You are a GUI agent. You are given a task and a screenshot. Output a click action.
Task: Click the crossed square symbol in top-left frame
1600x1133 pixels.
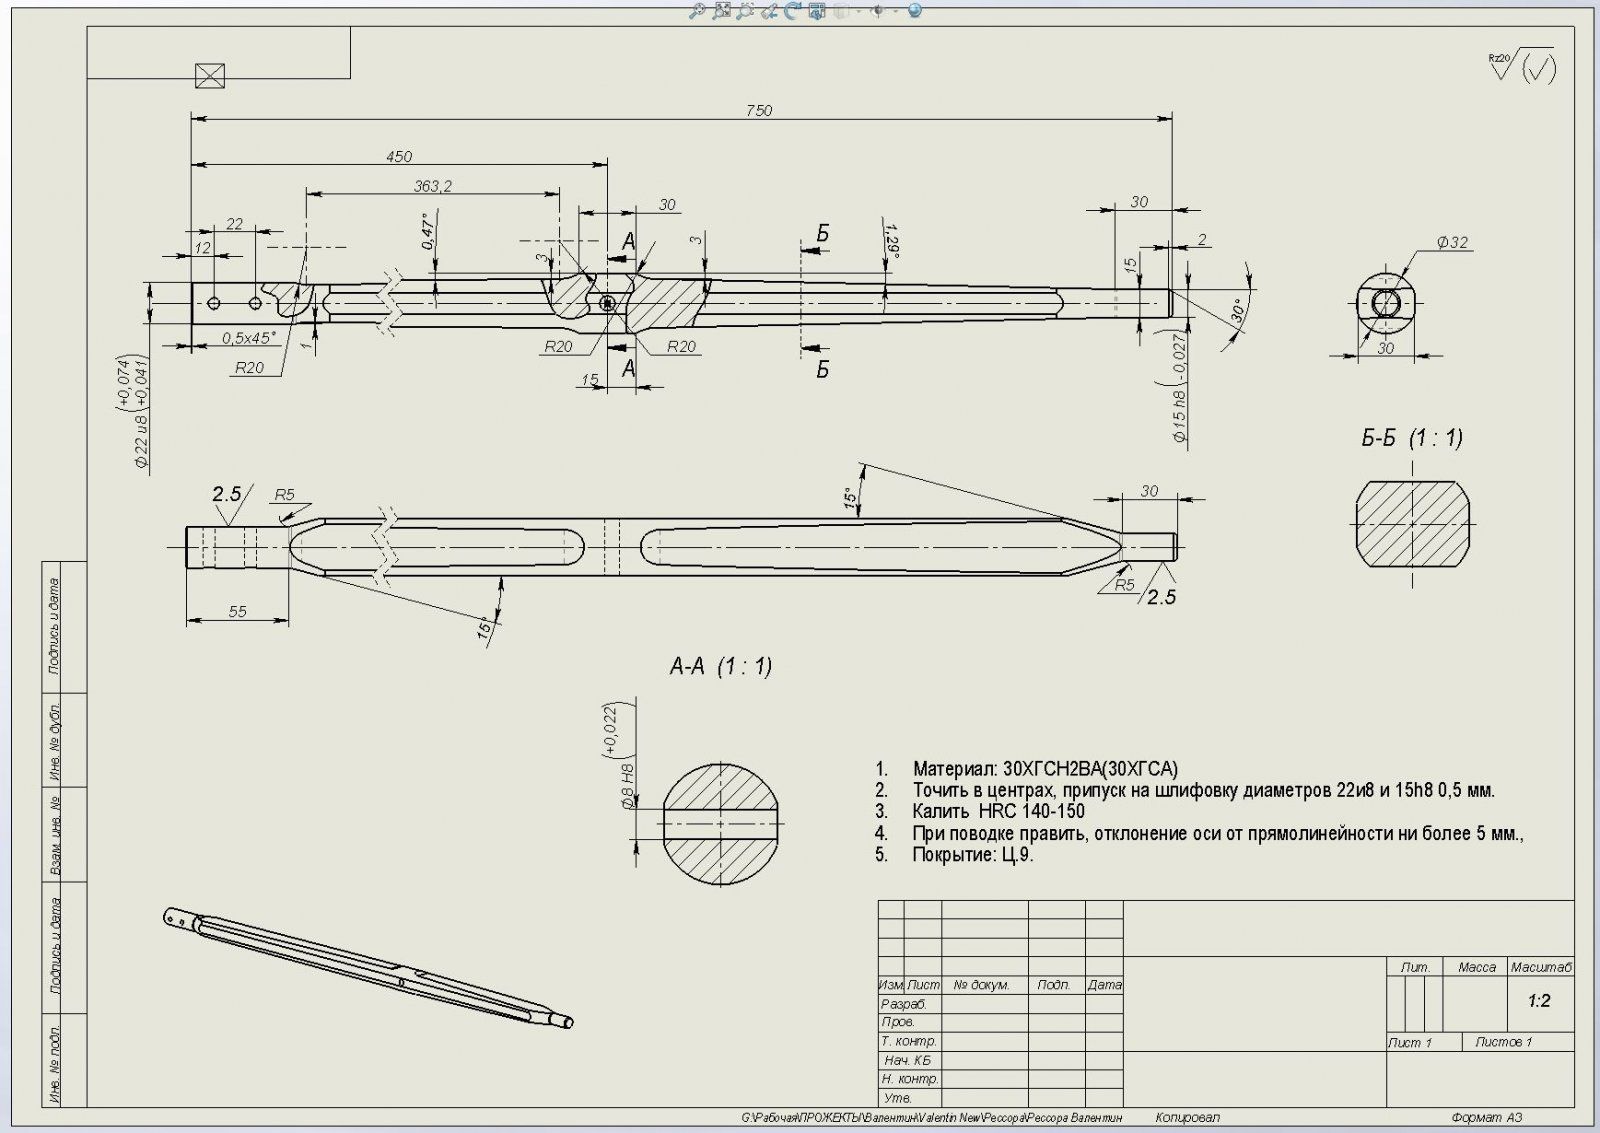pos(210,76)
